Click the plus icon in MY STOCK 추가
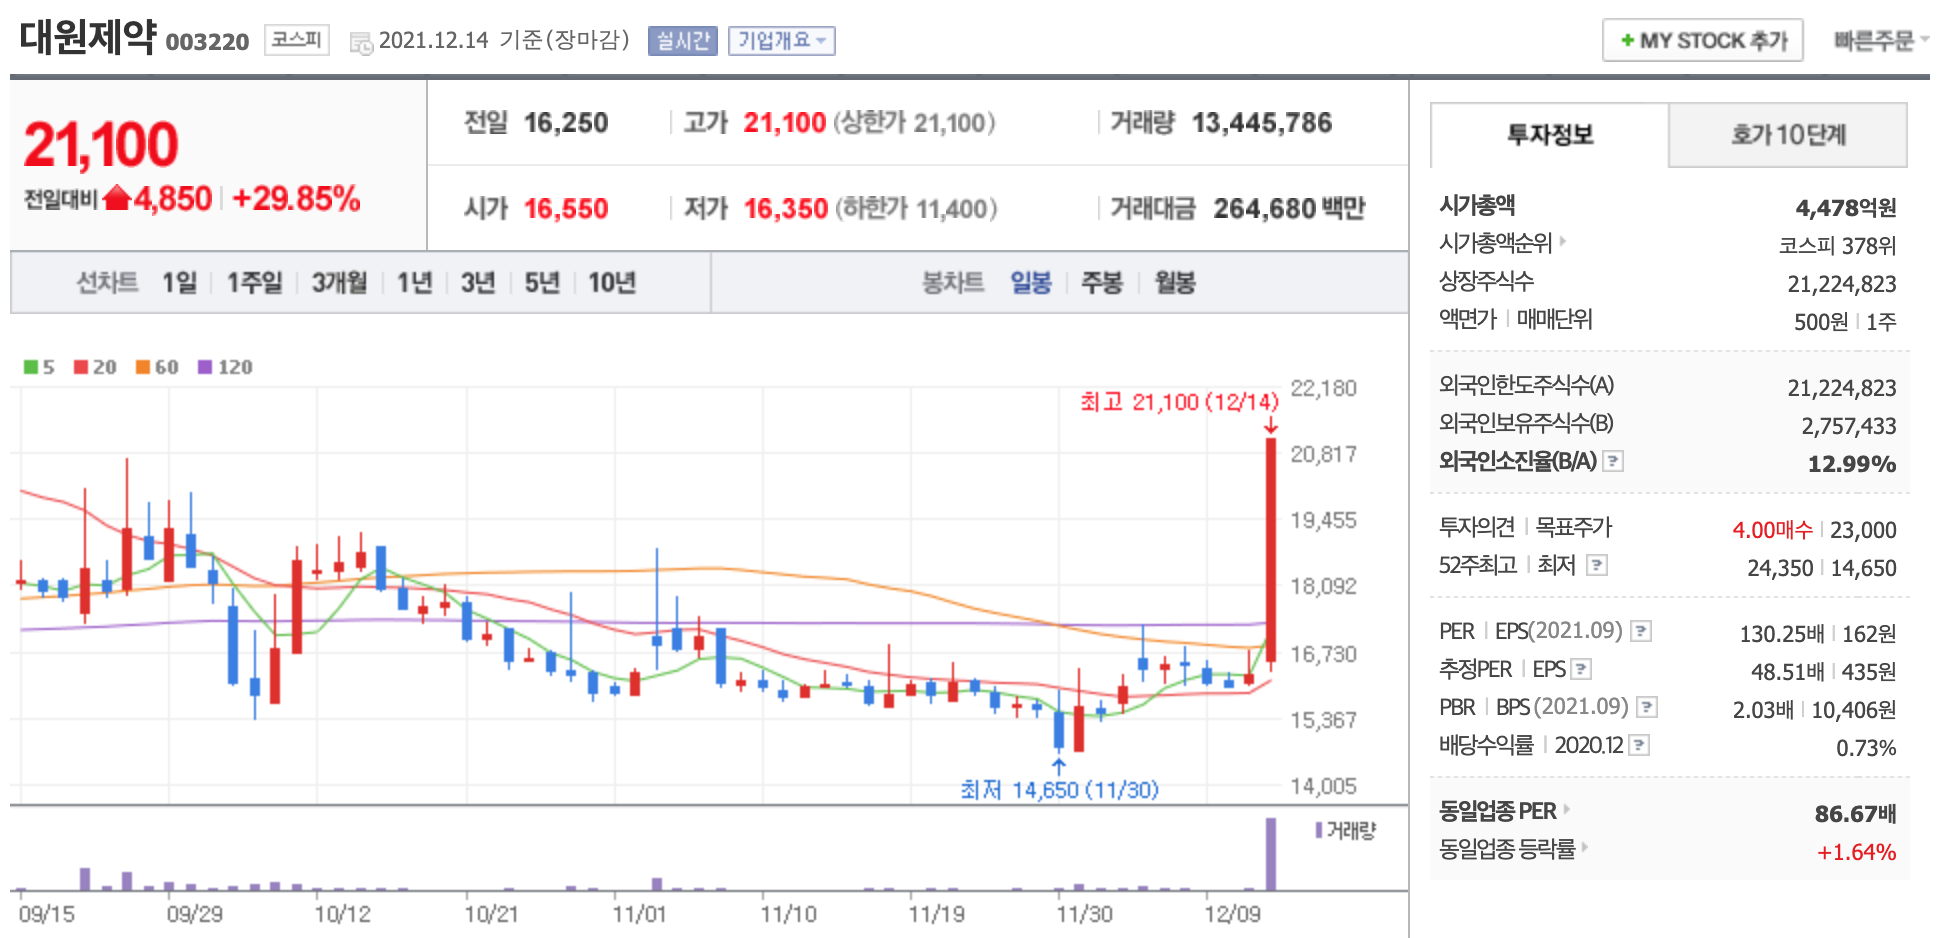The width and height of the screenshot is (1938, 938). point(1628,41)
